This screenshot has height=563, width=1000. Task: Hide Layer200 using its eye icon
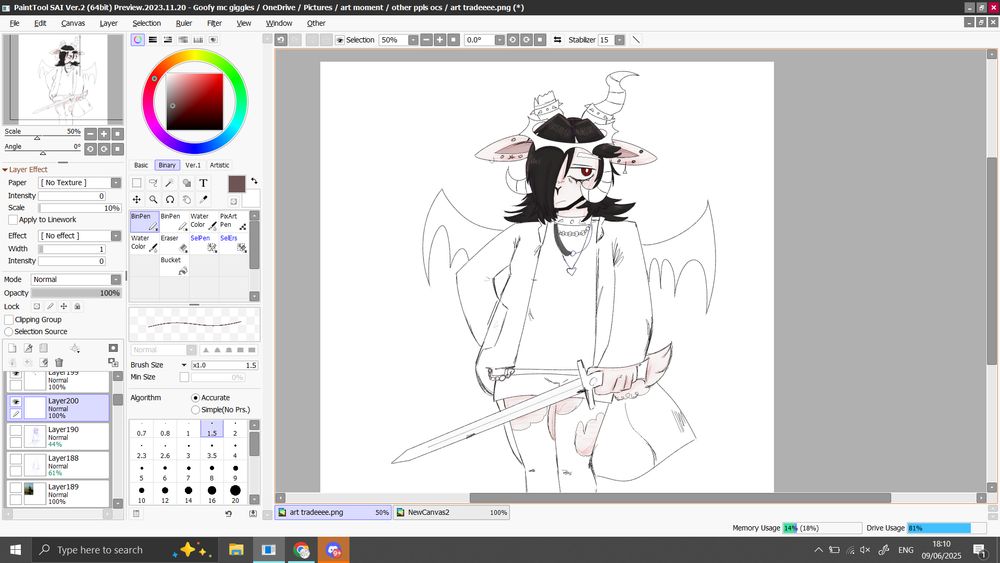click(16, 402)
